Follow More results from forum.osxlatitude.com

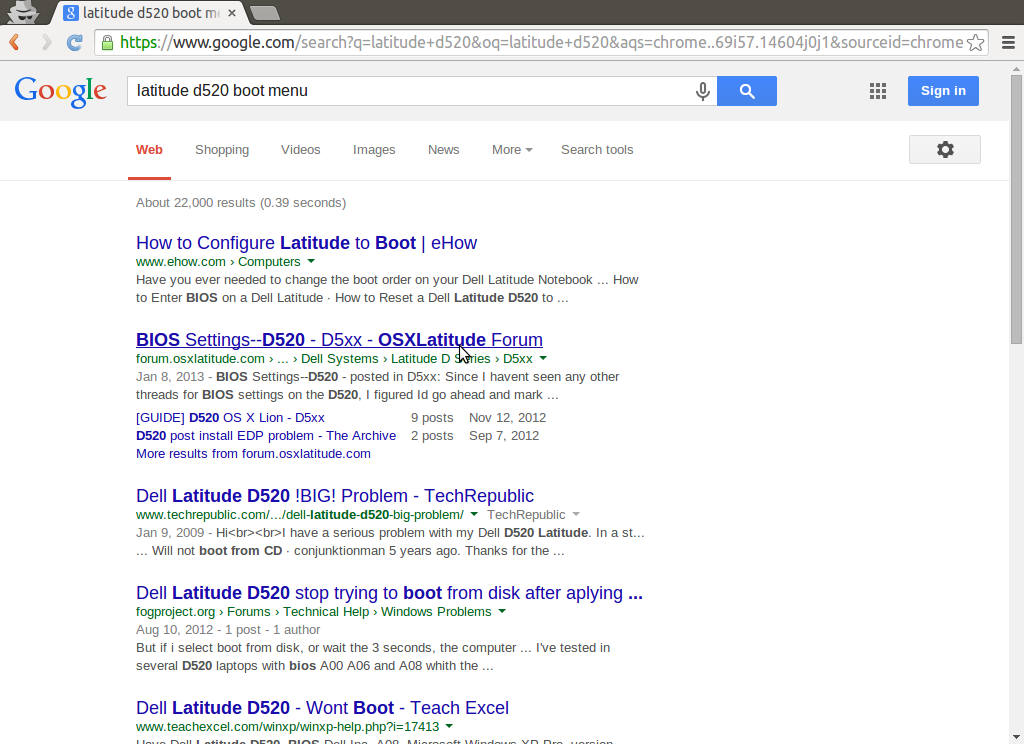click(253, 453)
